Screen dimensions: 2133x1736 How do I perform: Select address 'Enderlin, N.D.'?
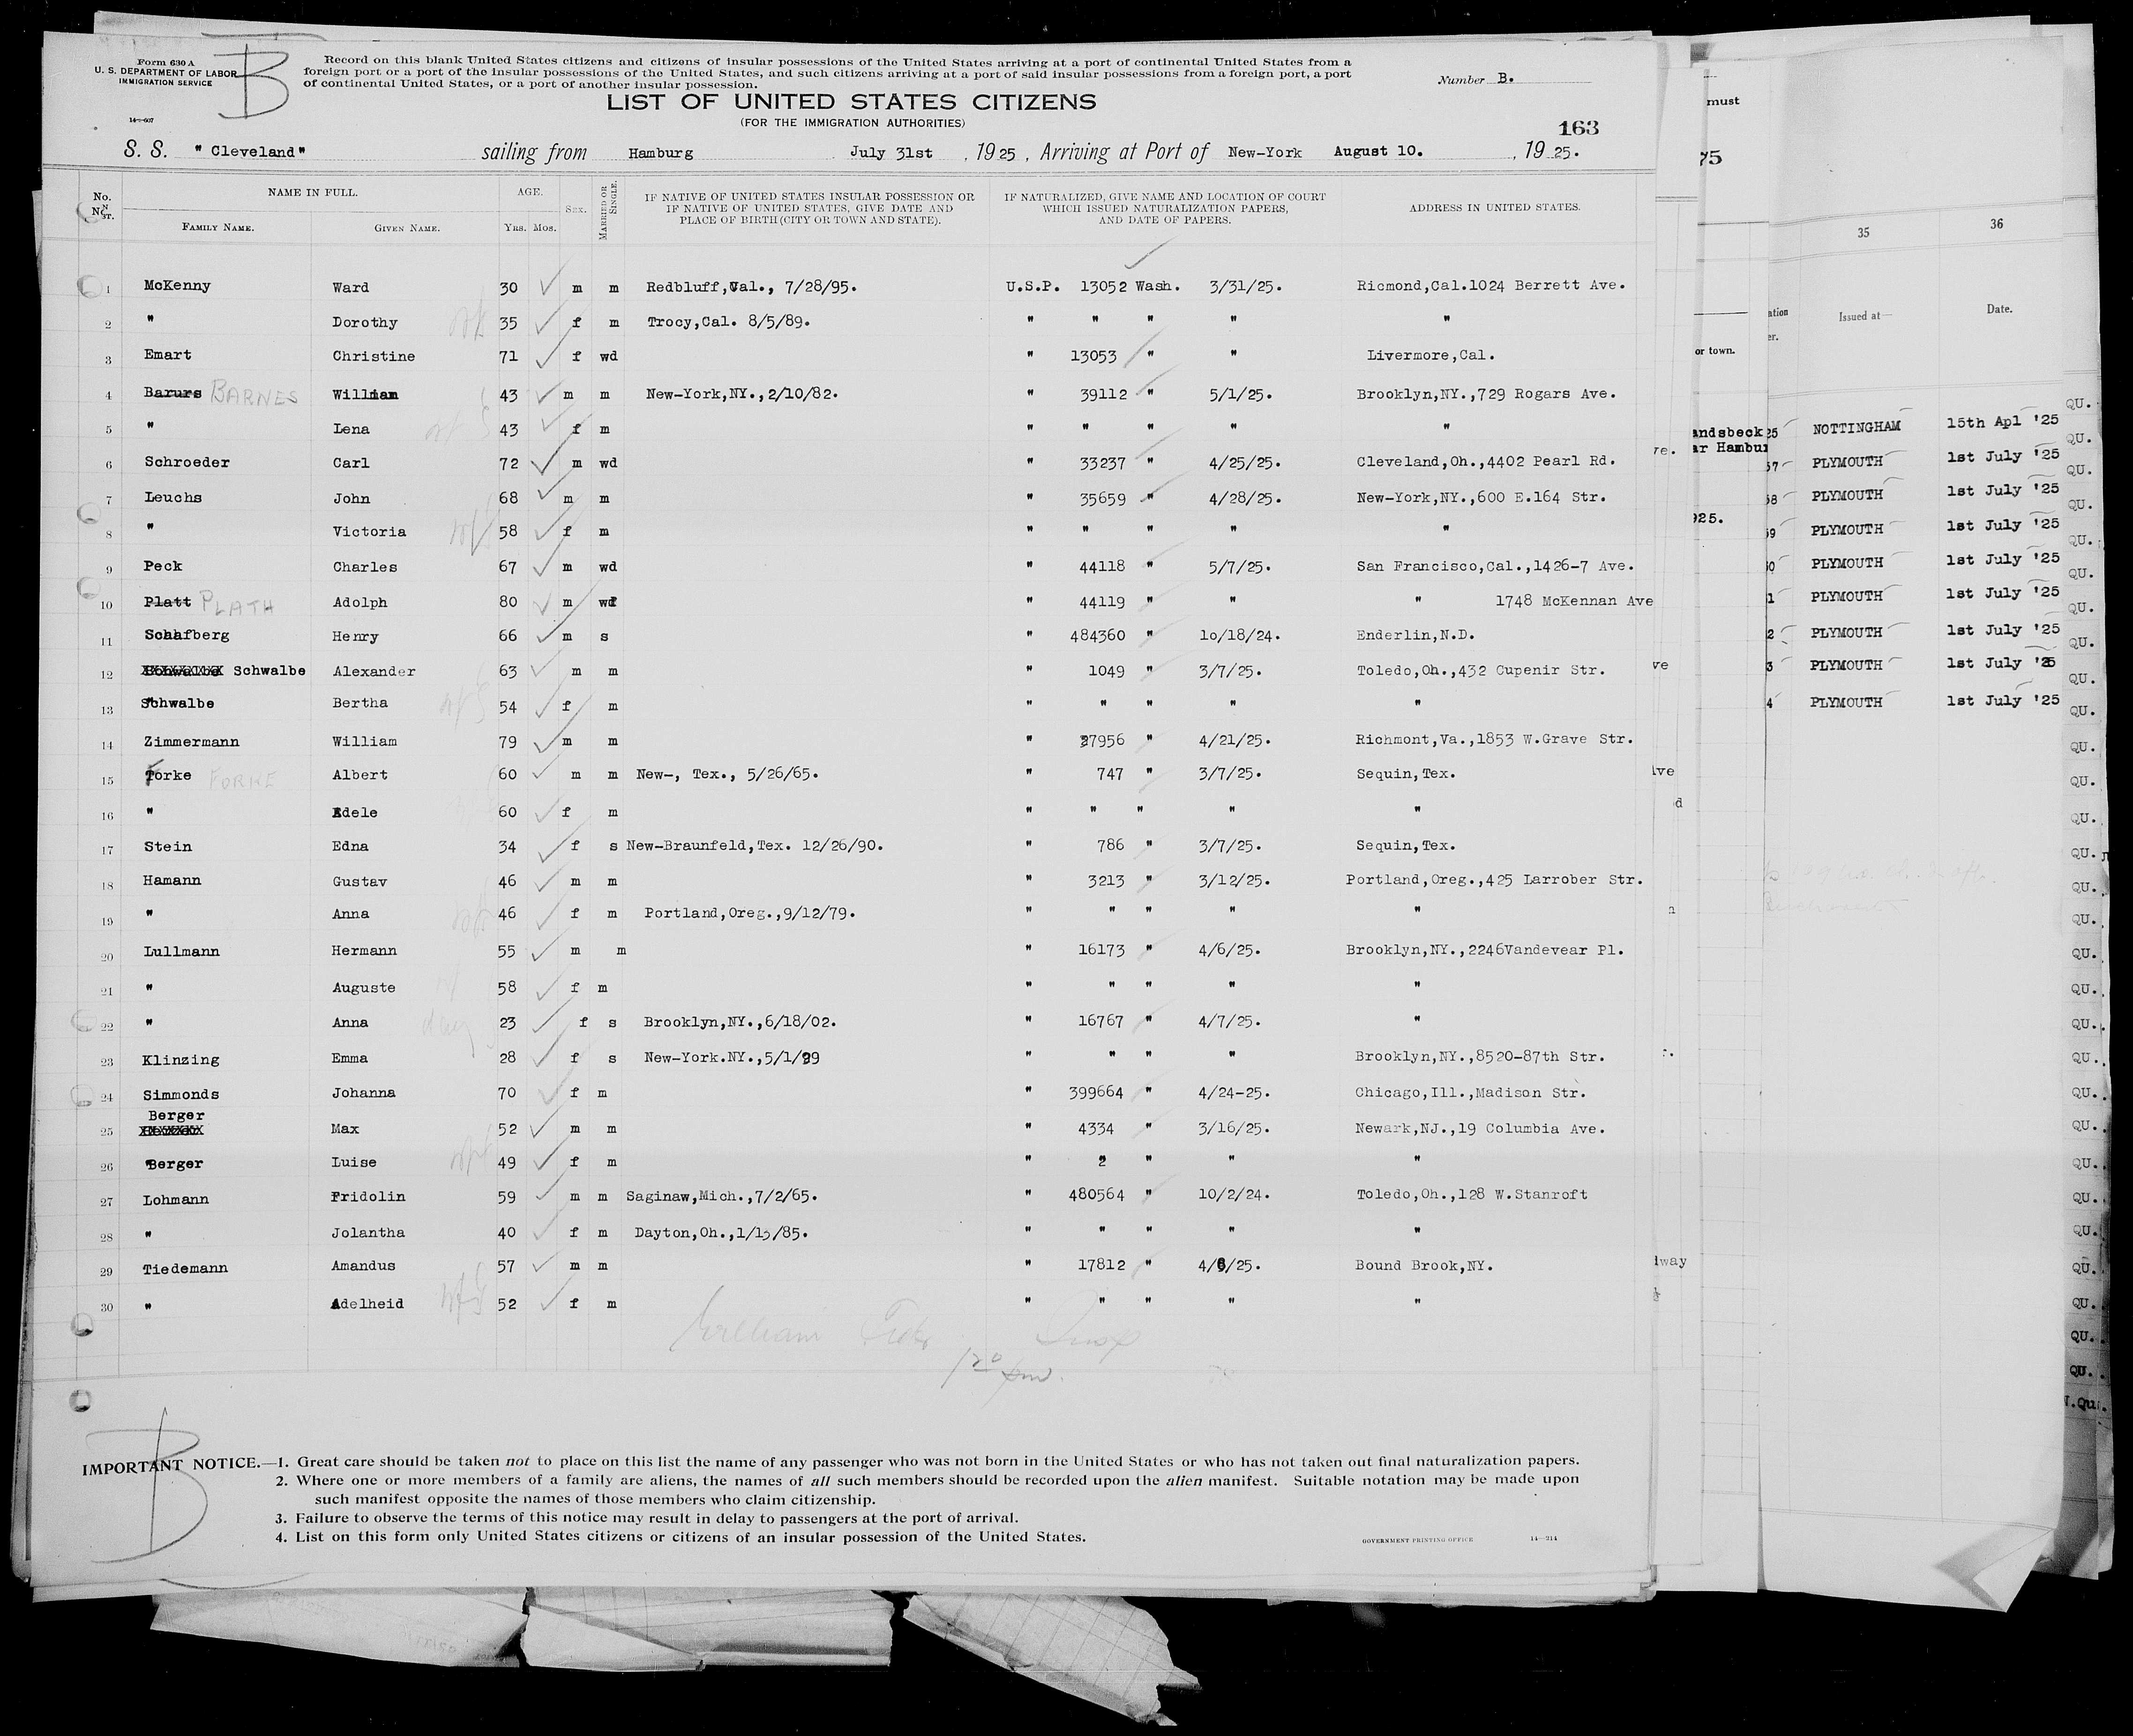tap(1416, 635)
